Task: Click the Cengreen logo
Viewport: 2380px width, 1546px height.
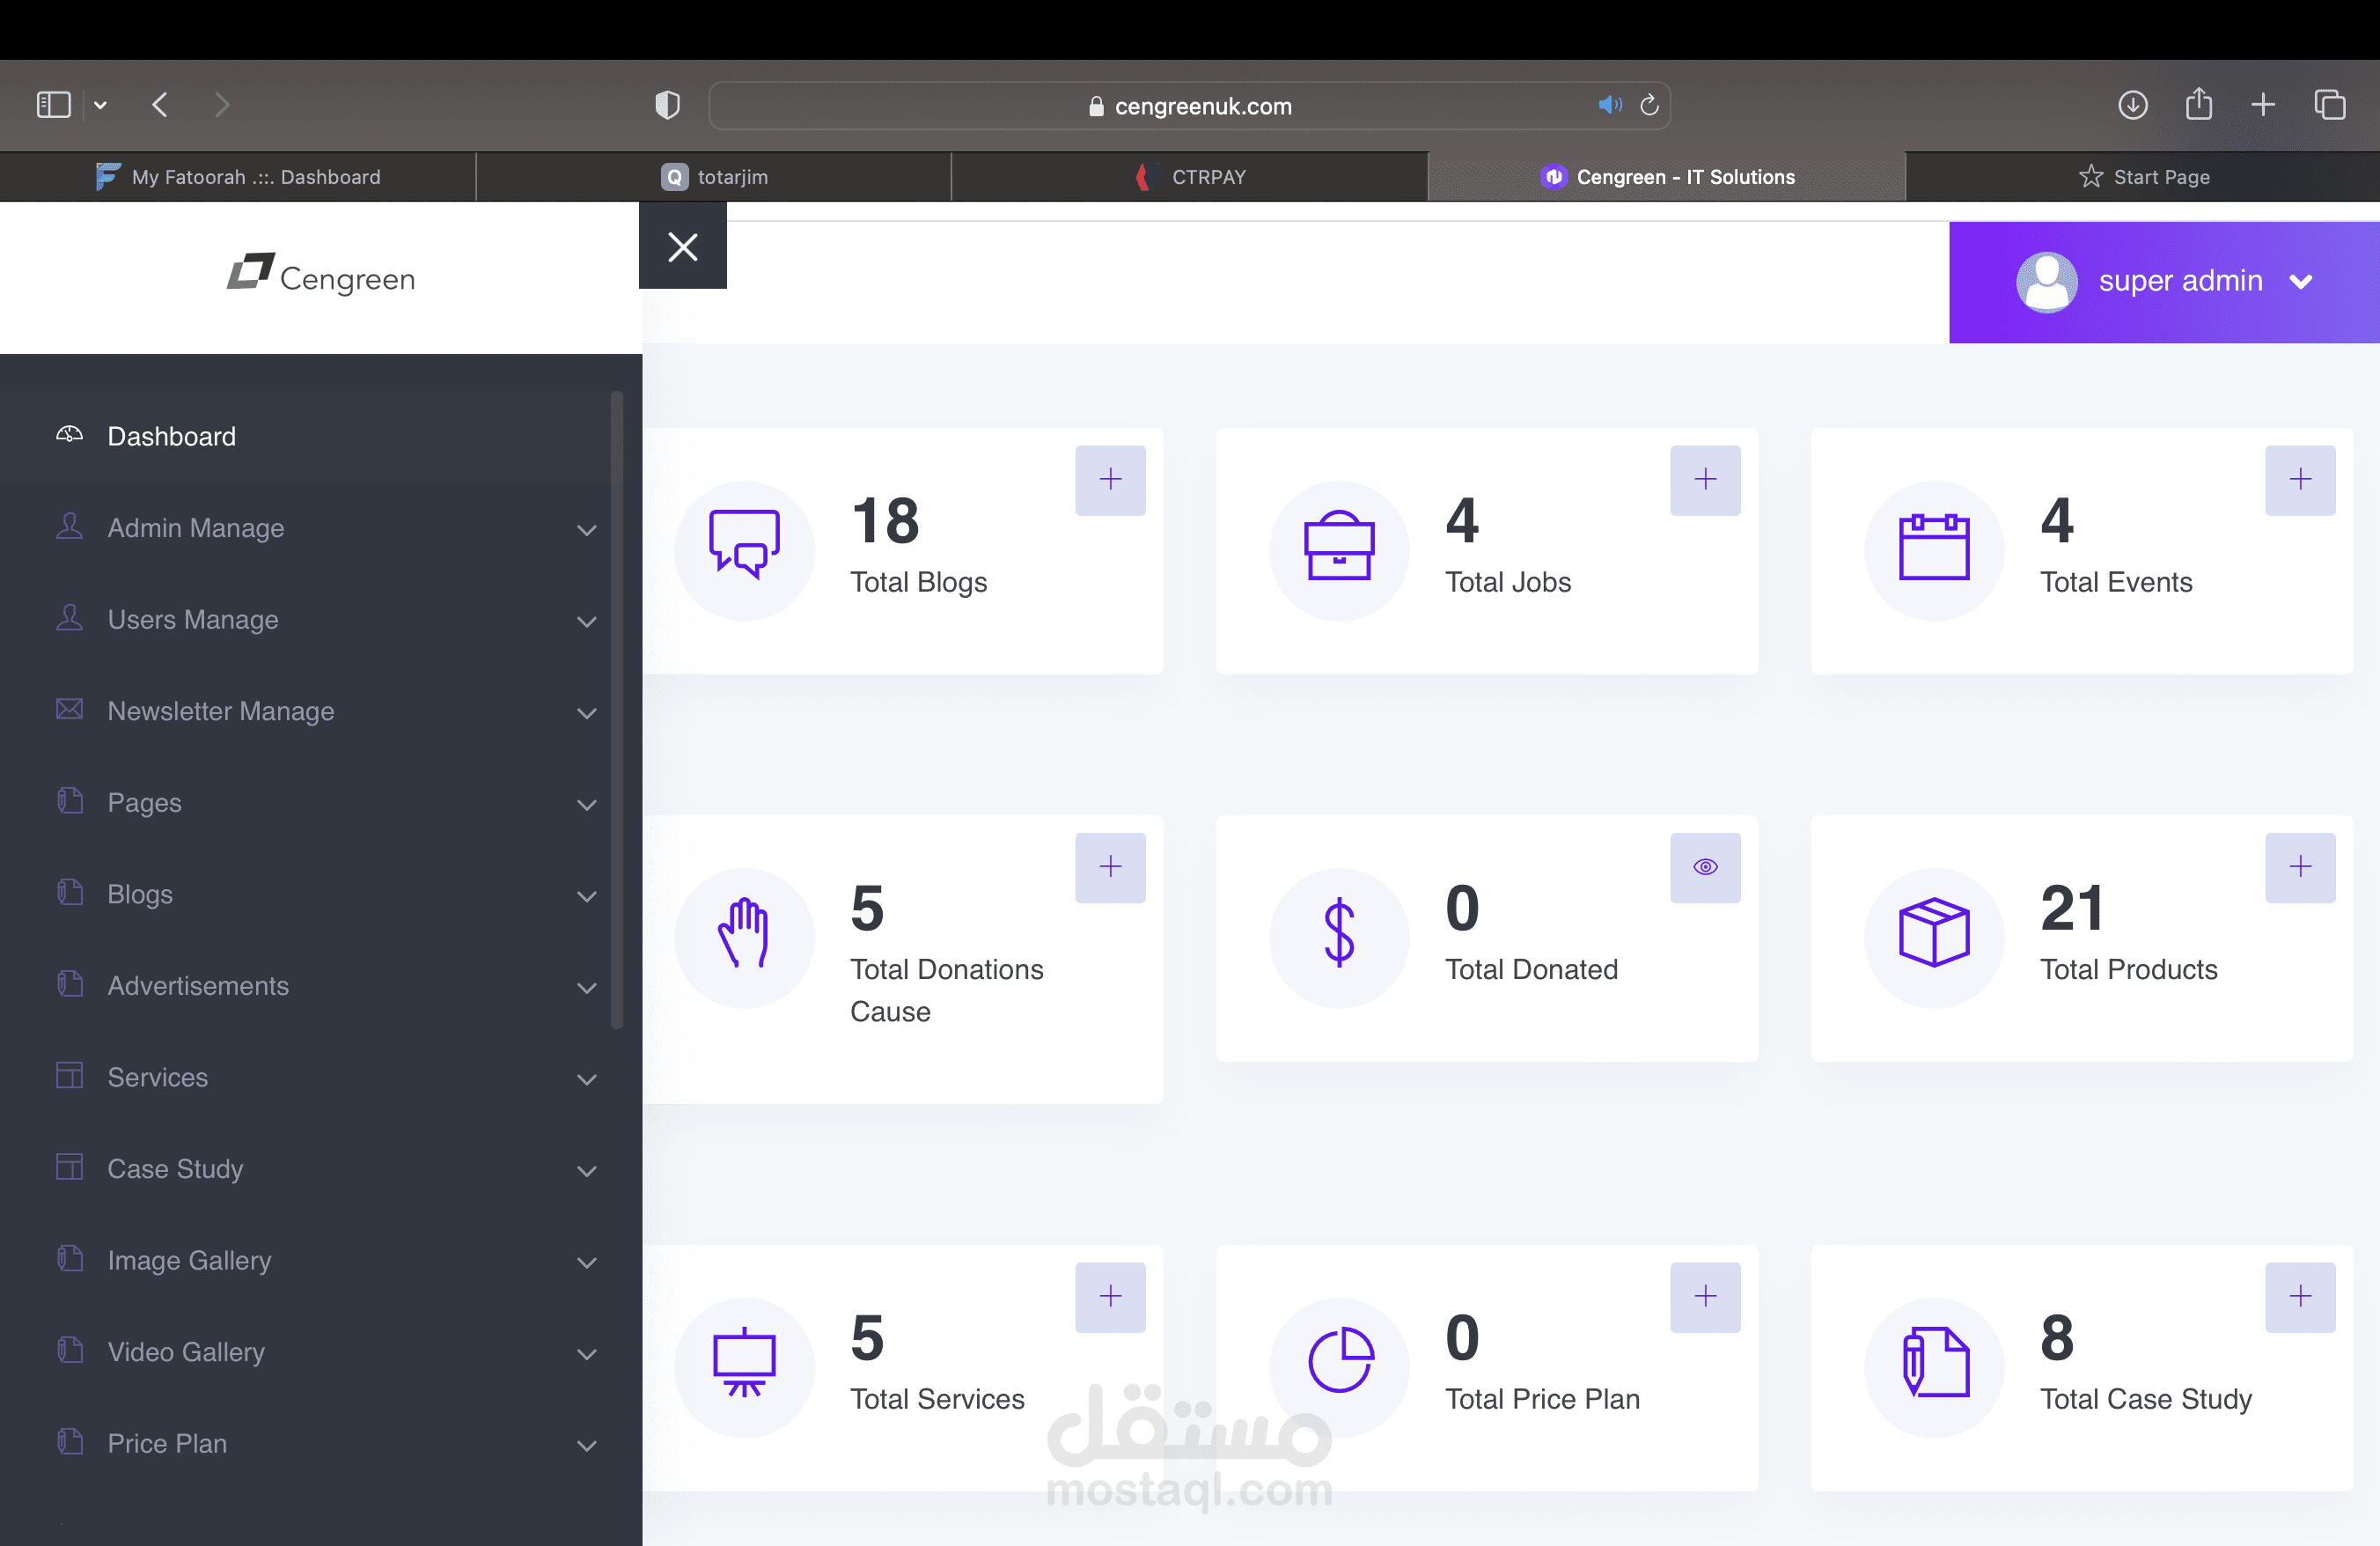Action: pyautogui.click(x=320, y=275)
